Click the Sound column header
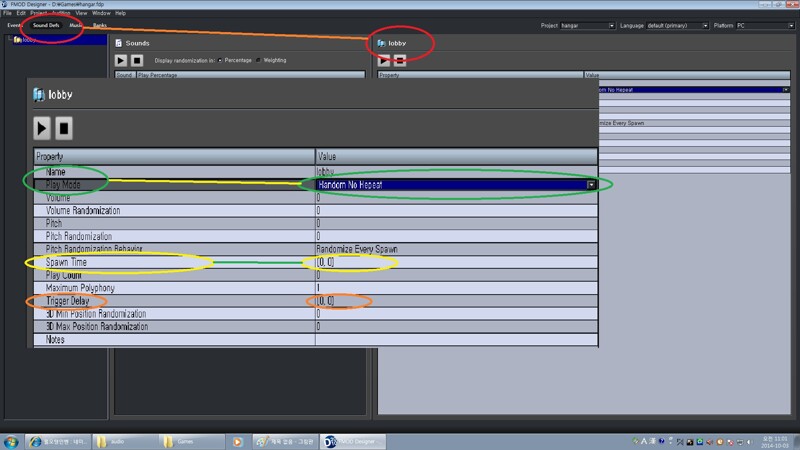The width and height of the screenshot is (800, 450). [x=125, y=75]
